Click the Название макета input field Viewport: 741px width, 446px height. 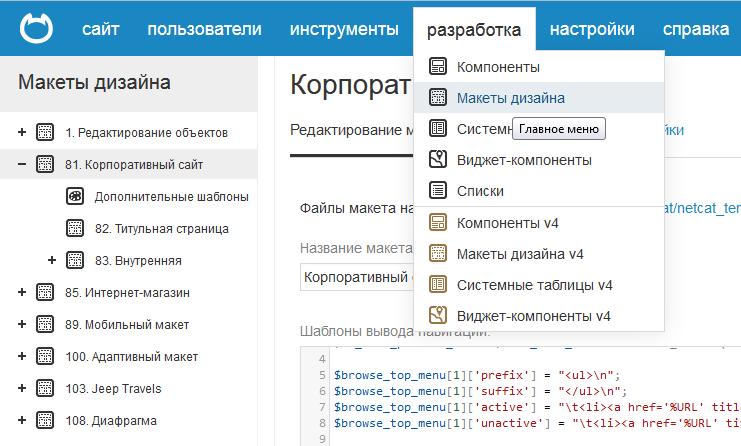point(355,277)
